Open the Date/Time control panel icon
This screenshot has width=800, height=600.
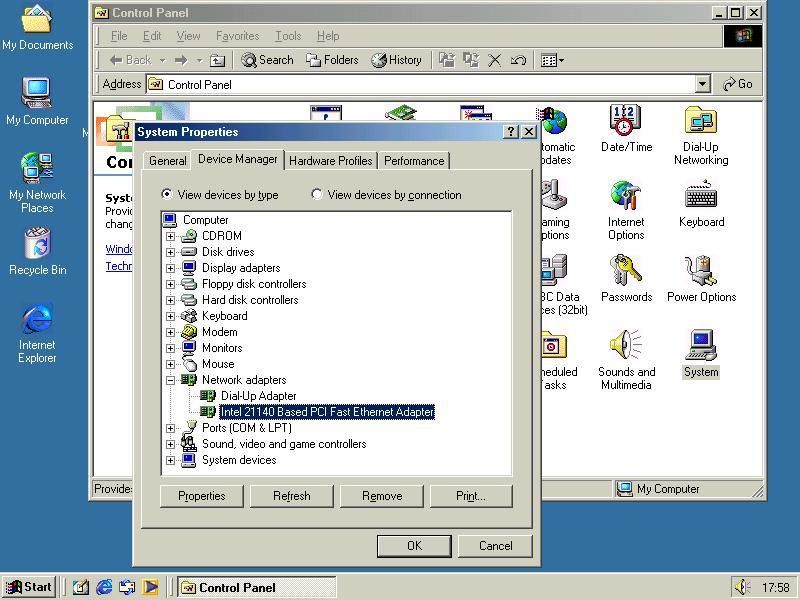(626, 123)
